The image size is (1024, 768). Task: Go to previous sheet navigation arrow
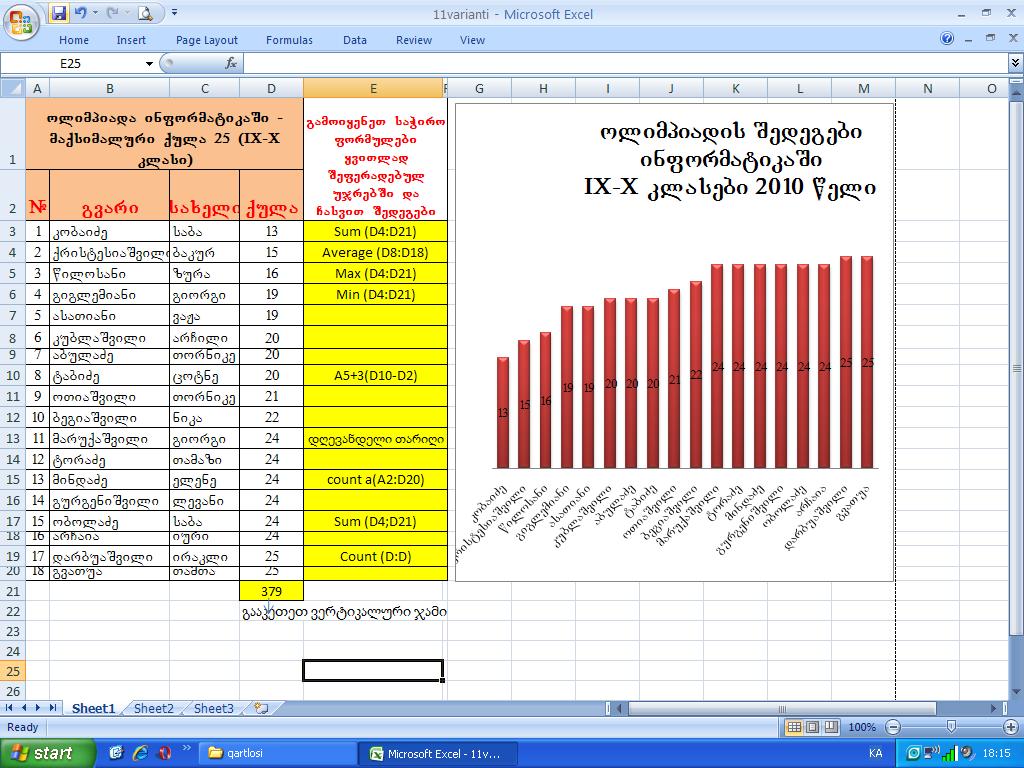pyautogui.click(x=24, y=708)
